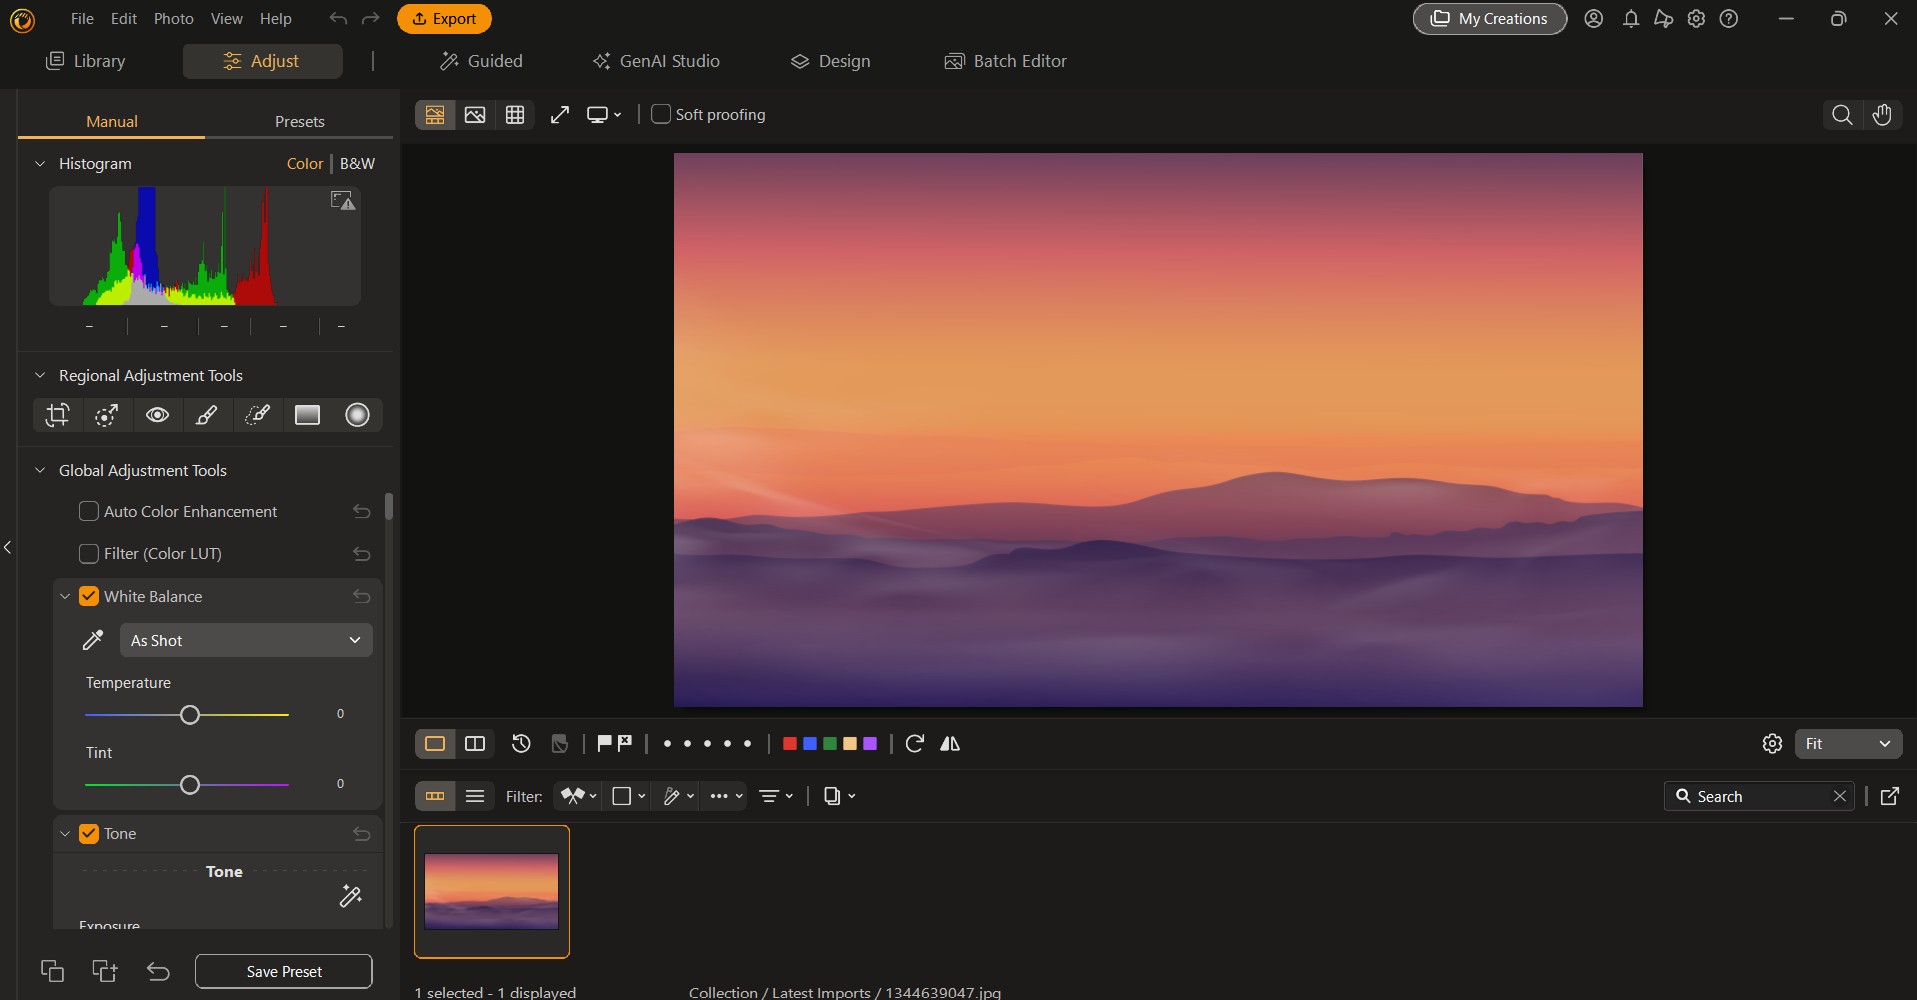Enable Auto Color Enhancement
The height and width of the screenshot is (1000, 1917).
pos(88,511)
